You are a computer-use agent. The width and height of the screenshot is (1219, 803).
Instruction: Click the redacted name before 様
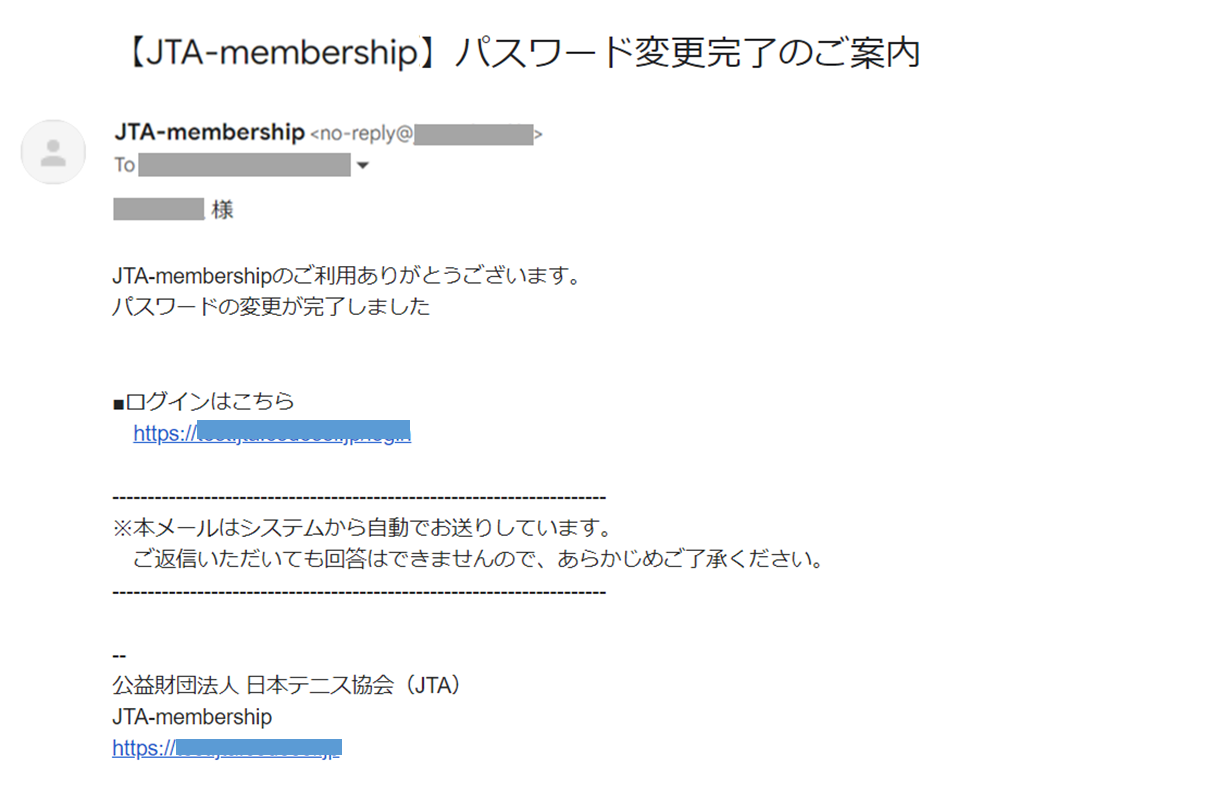pyautogui.click(x=159, y=210)
